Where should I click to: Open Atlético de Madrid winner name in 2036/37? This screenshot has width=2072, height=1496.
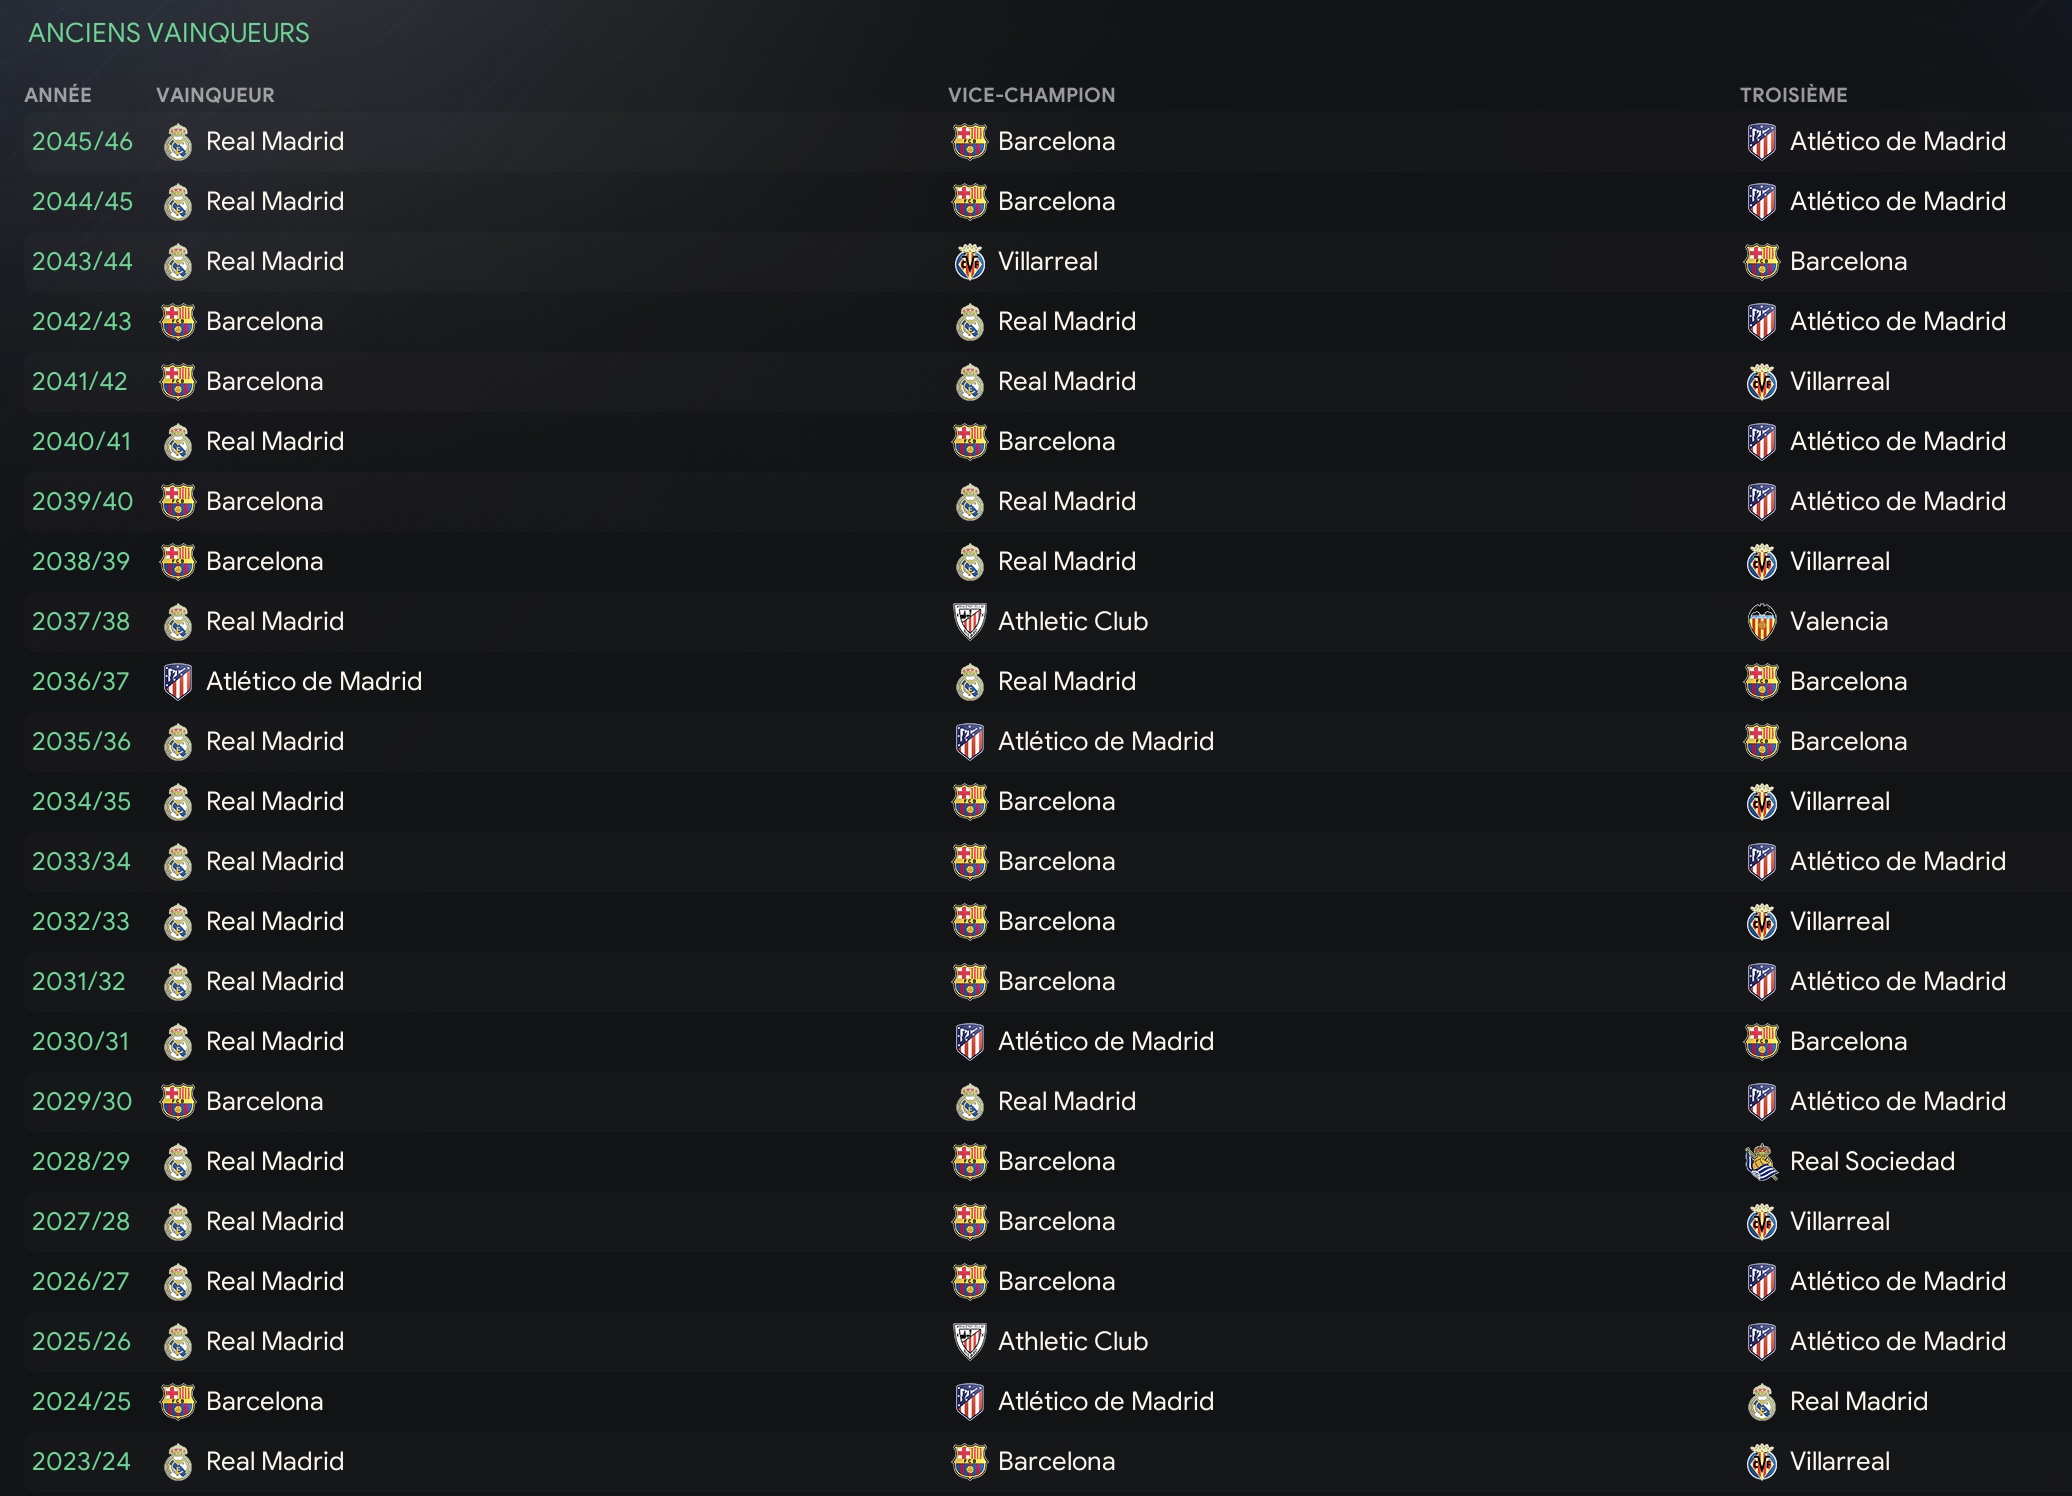[x=314, y=681]
